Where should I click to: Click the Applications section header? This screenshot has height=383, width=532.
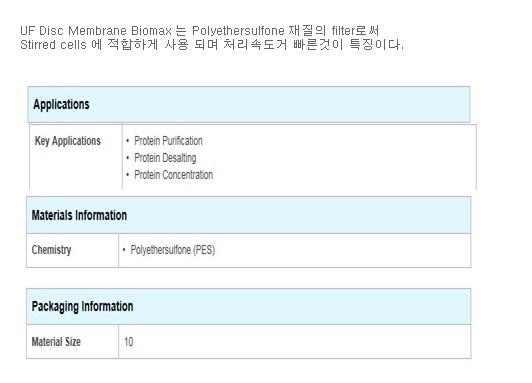(249, 104)
